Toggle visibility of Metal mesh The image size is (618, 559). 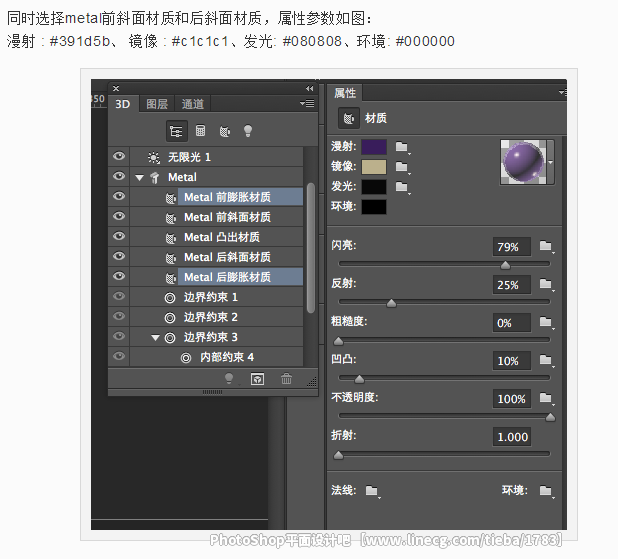coord(119,176)
